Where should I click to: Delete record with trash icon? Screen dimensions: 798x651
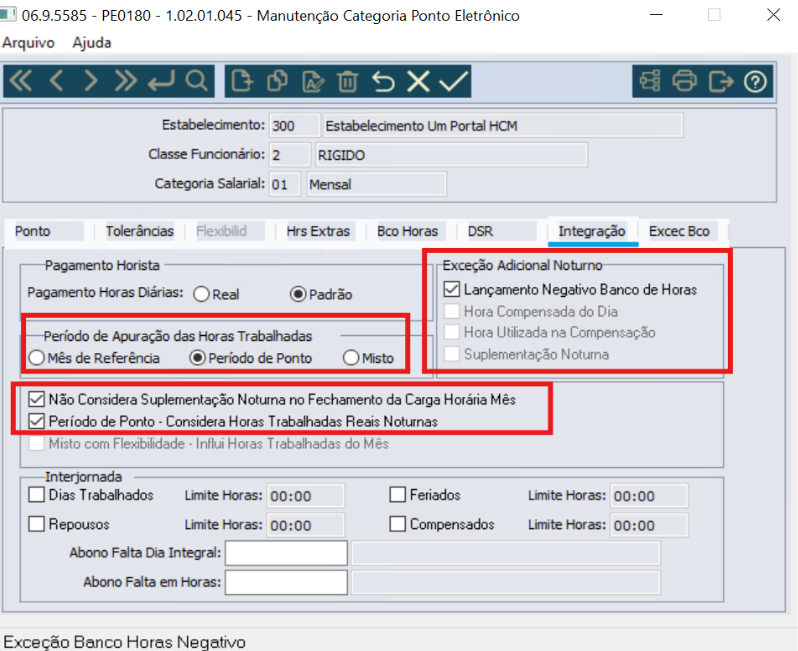348,81
